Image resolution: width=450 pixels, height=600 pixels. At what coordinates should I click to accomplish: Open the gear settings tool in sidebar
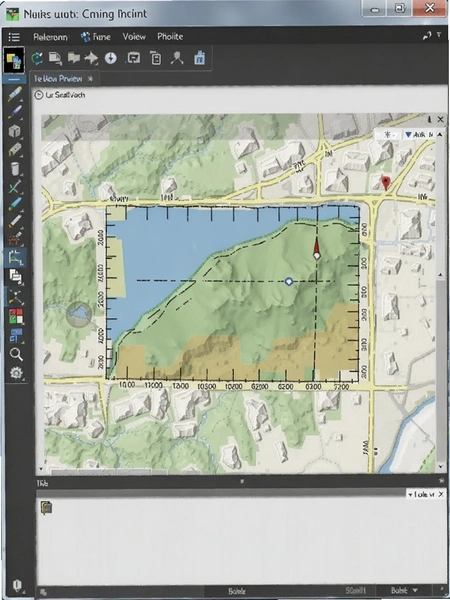[16, 373]
